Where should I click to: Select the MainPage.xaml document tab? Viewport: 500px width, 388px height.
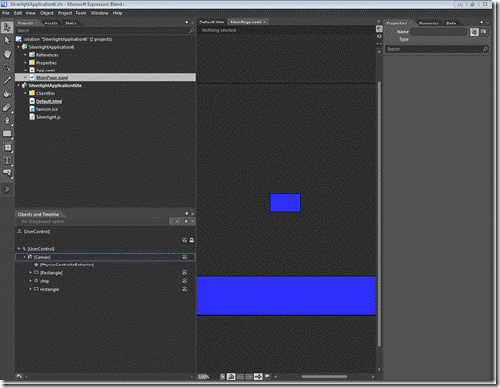246,22
